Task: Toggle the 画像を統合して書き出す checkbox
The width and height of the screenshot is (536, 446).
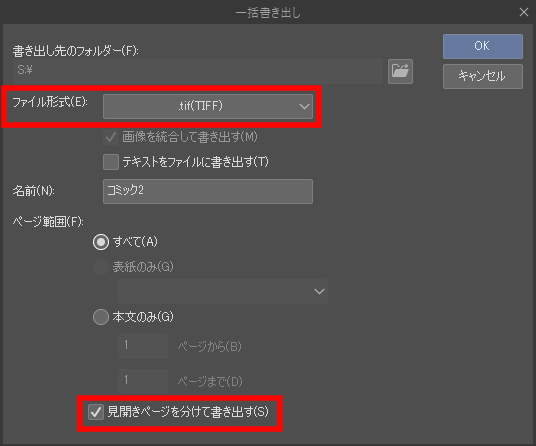Action: coord(111,137)
